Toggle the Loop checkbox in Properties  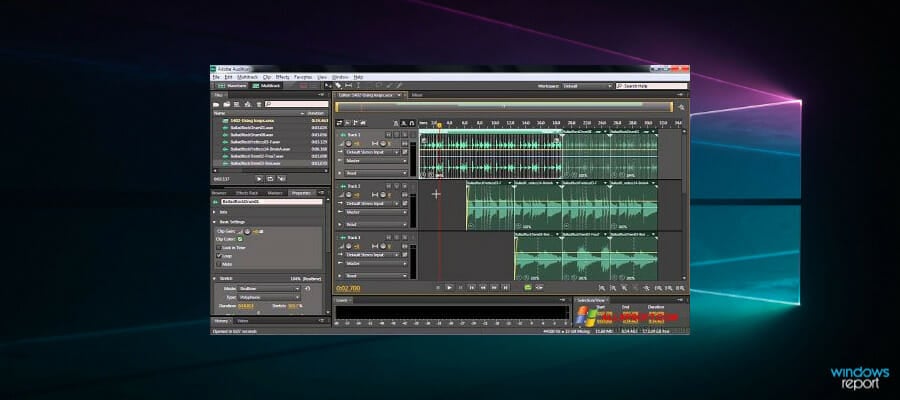pyautogui.click(x=219, y=255)
